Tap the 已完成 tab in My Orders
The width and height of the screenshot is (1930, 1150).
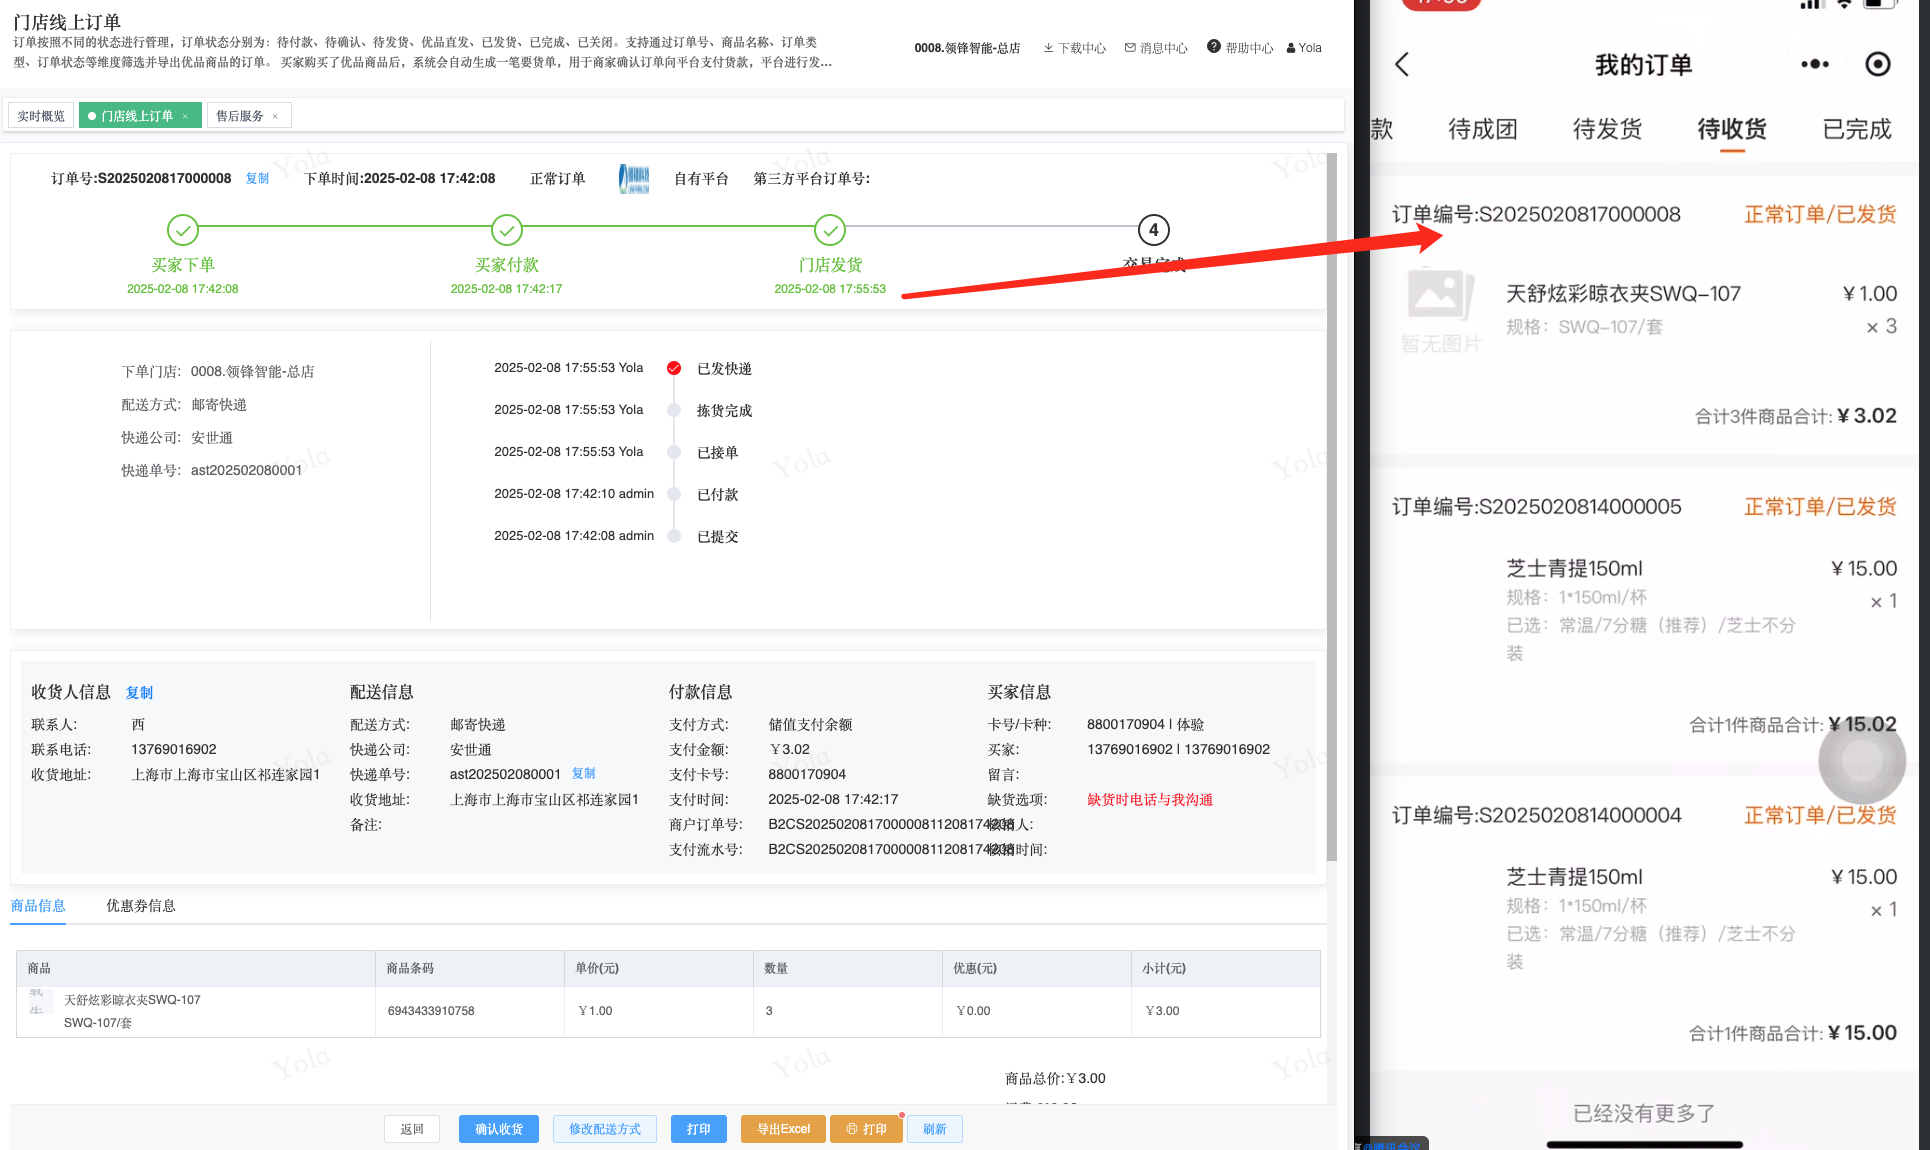1856,129
